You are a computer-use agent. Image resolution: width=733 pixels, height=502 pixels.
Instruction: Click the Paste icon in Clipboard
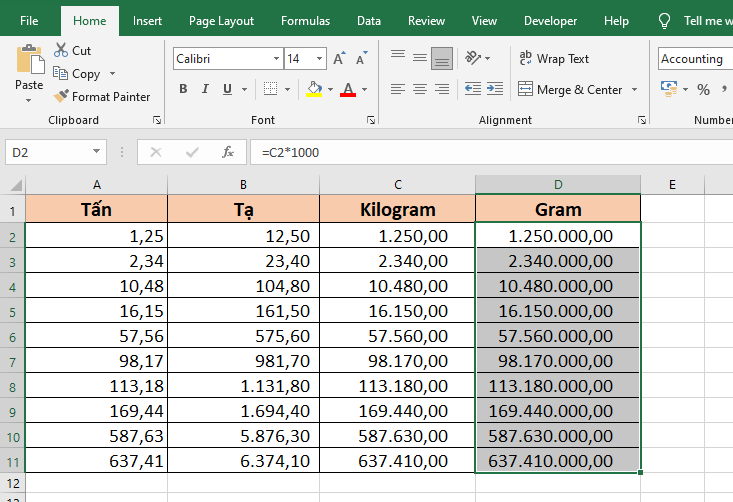29,62
